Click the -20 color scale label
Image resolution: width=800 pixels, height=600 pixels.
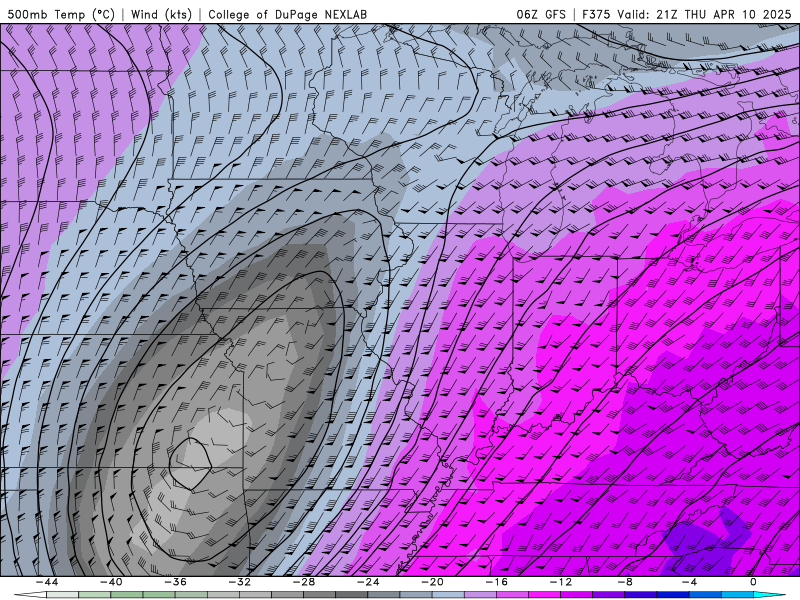[432, 582]
